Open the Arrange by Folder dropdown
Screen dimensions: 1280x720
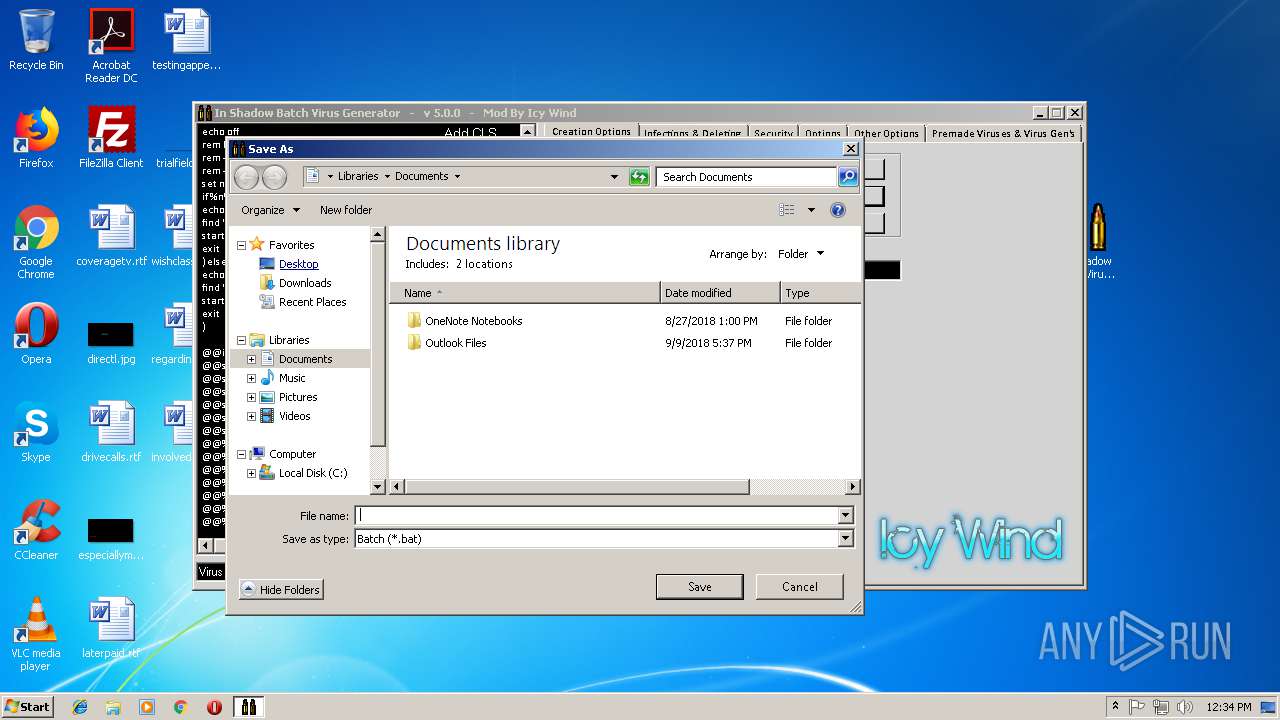point(800,254)
